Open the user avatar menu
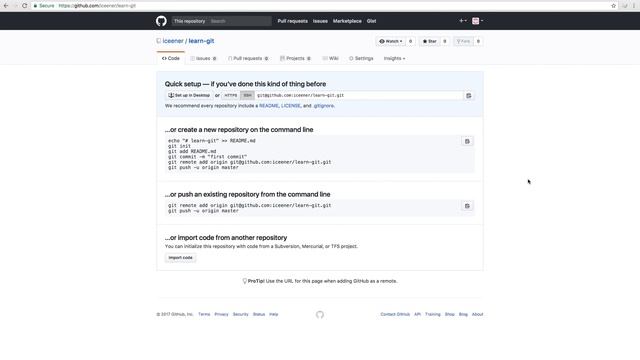This screenshot has width=640, height=360. (x=478, y=21)
